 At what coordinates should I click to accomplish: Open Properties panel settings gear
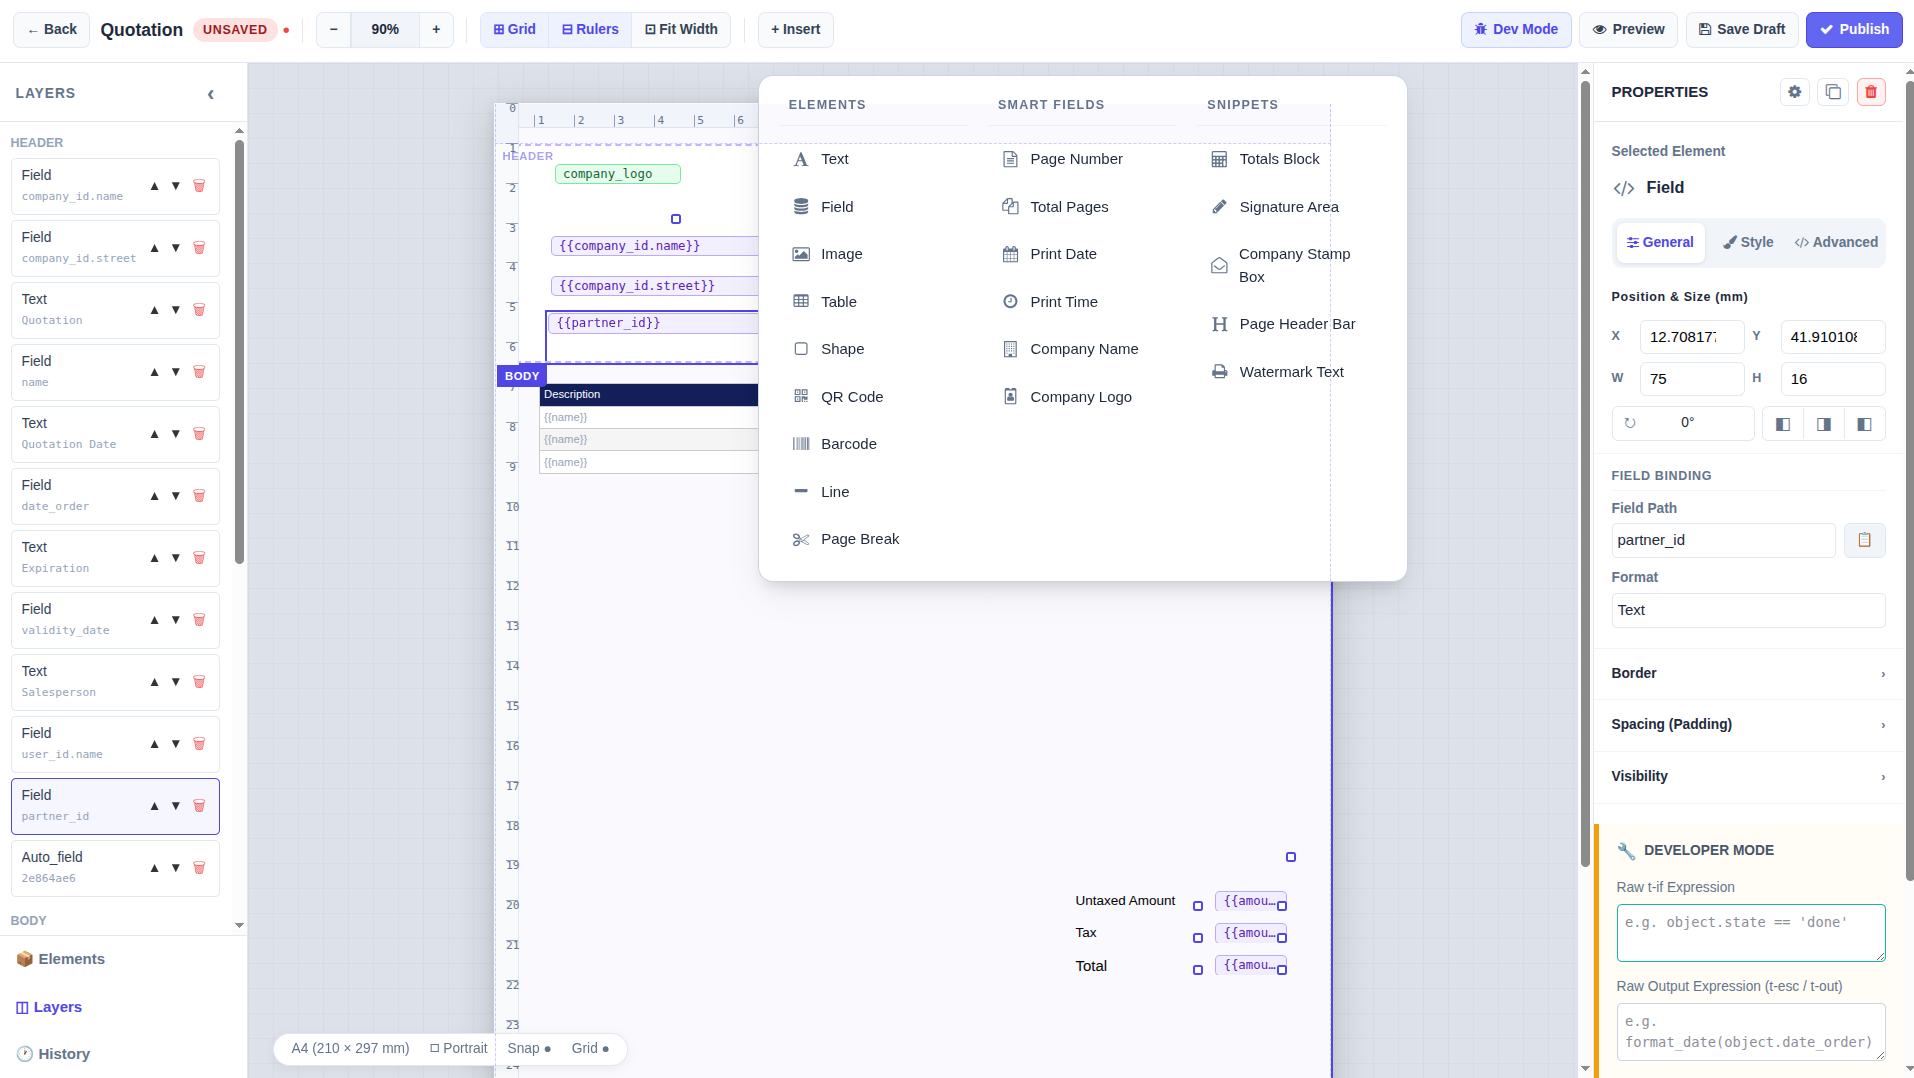(x=1795, y=92)
